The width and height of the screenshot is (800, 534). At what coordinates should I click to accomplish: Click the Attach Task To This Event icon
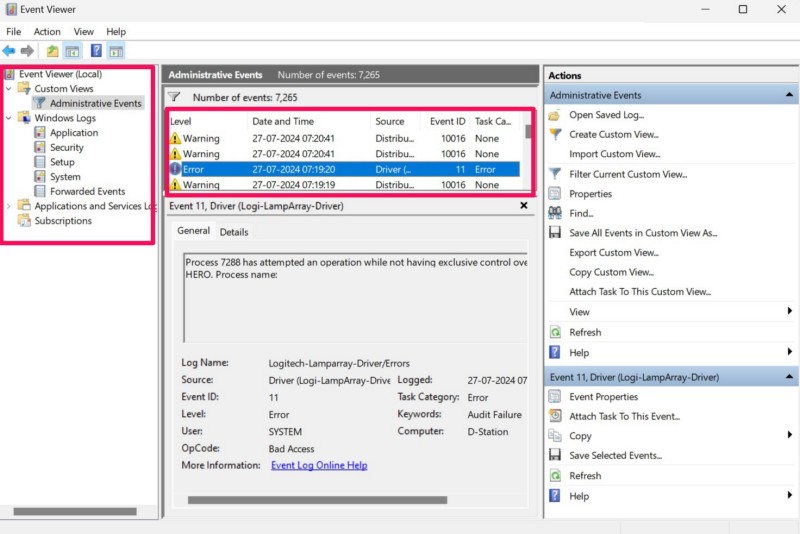click(x=555, y=416)
